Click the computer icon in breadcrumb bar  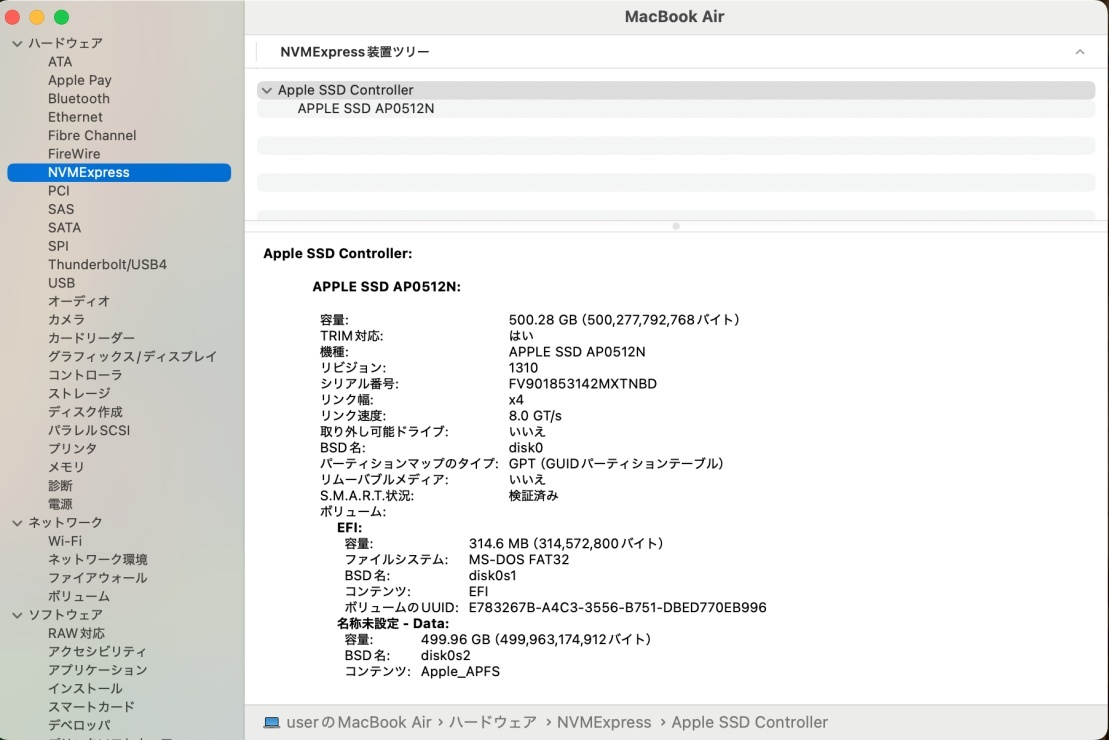[x=271, y=722]
